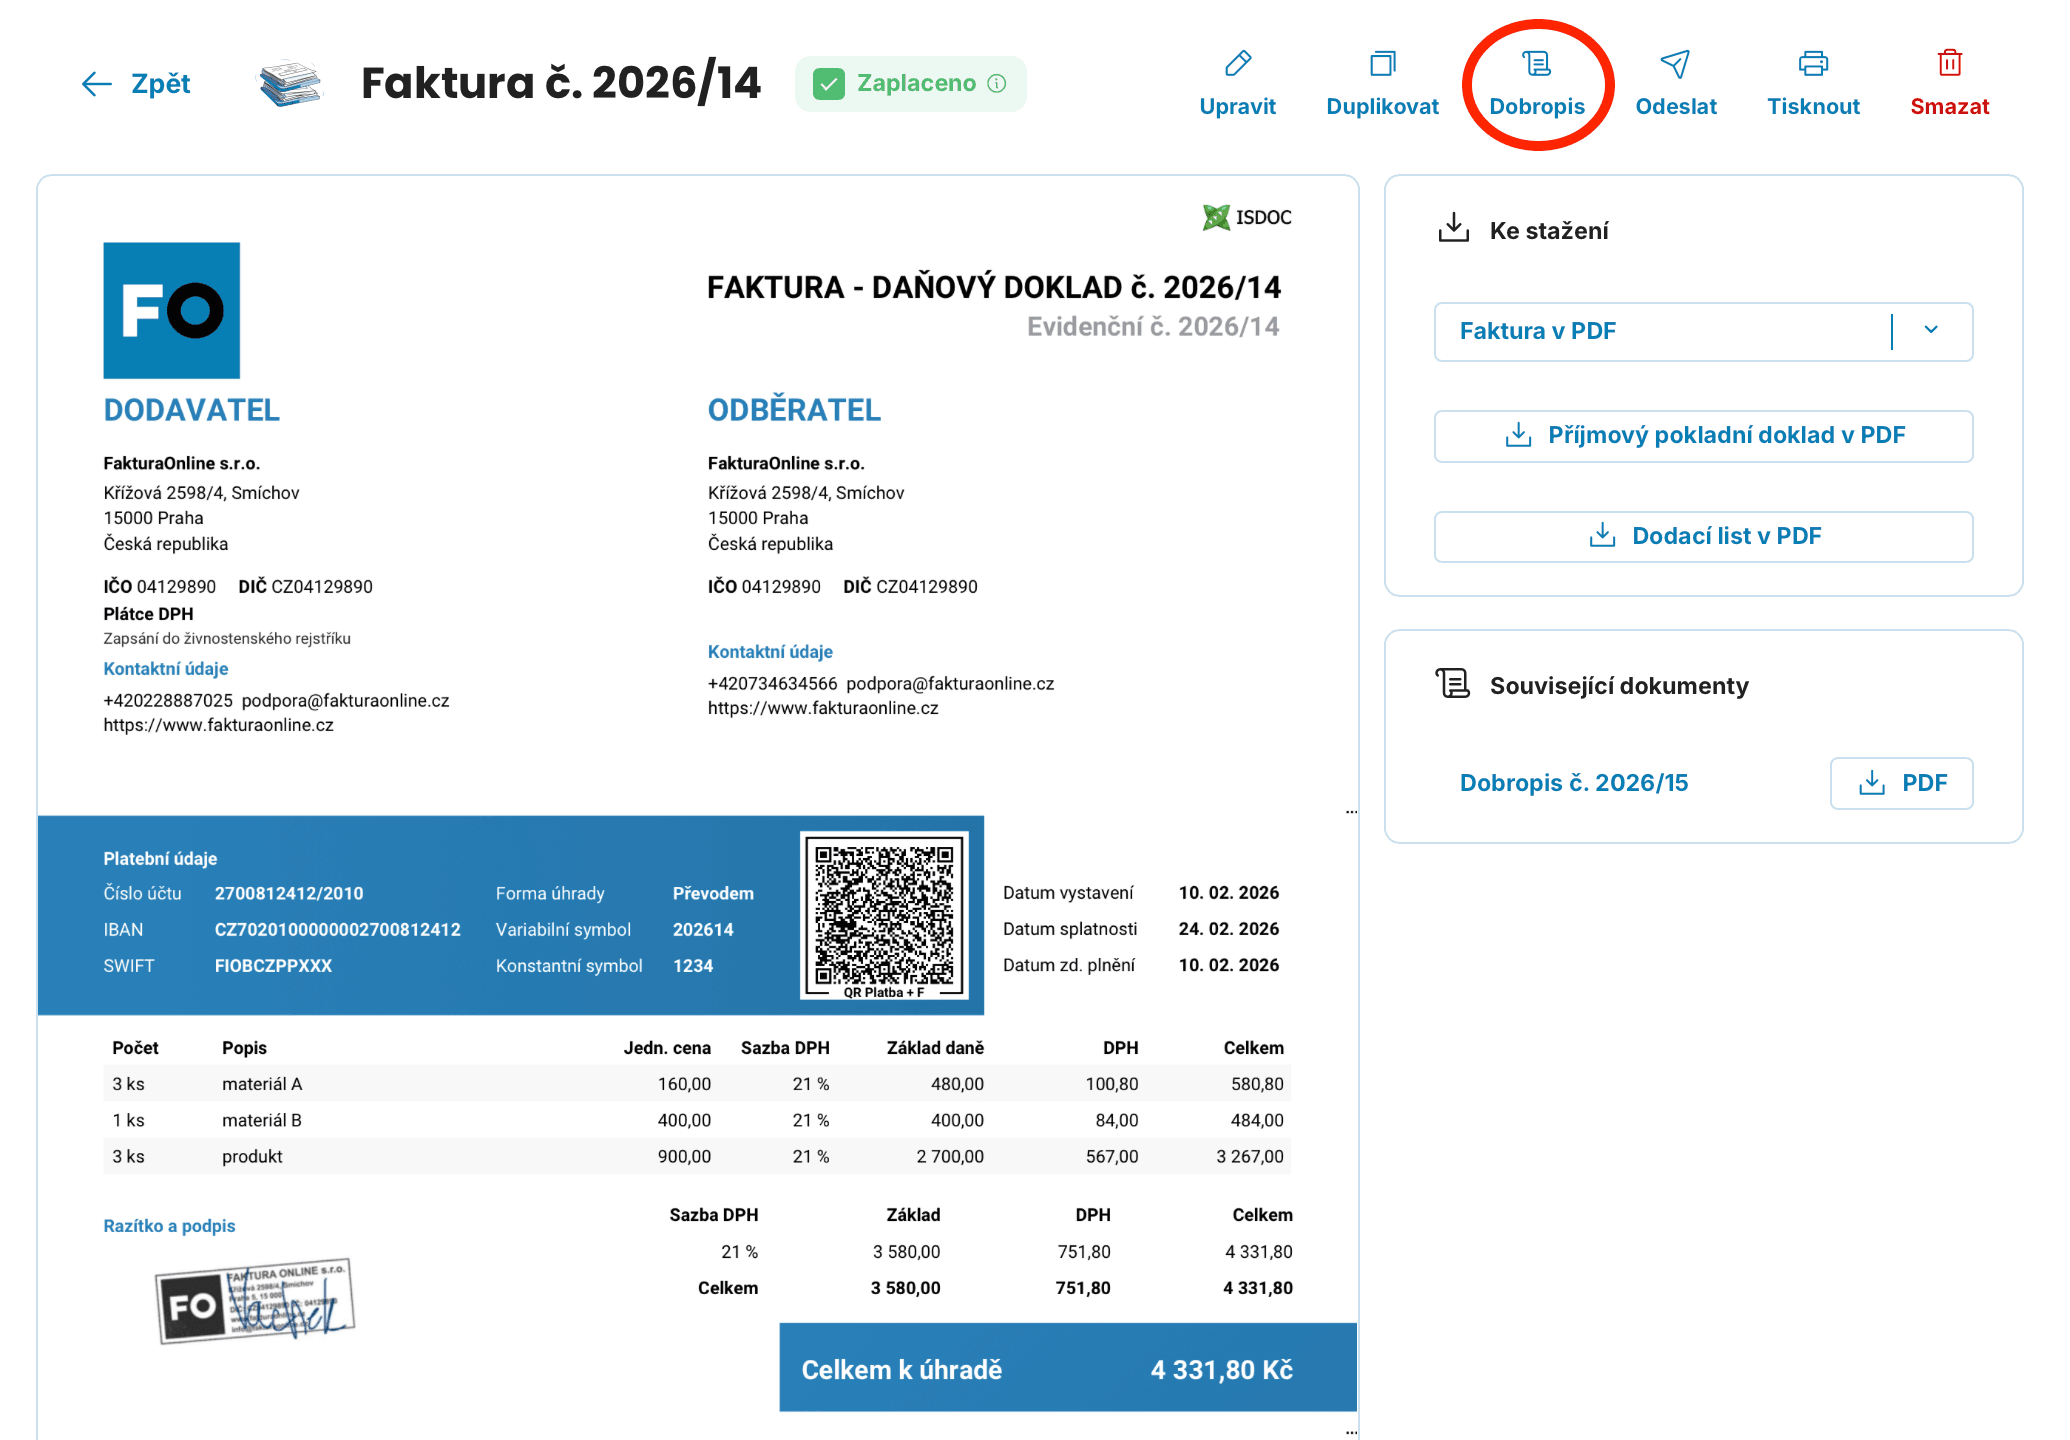Click the Datum splatnosti value 24. 02. 2026
The width and height of the screenshot is (2070, 1440).
1229,929
